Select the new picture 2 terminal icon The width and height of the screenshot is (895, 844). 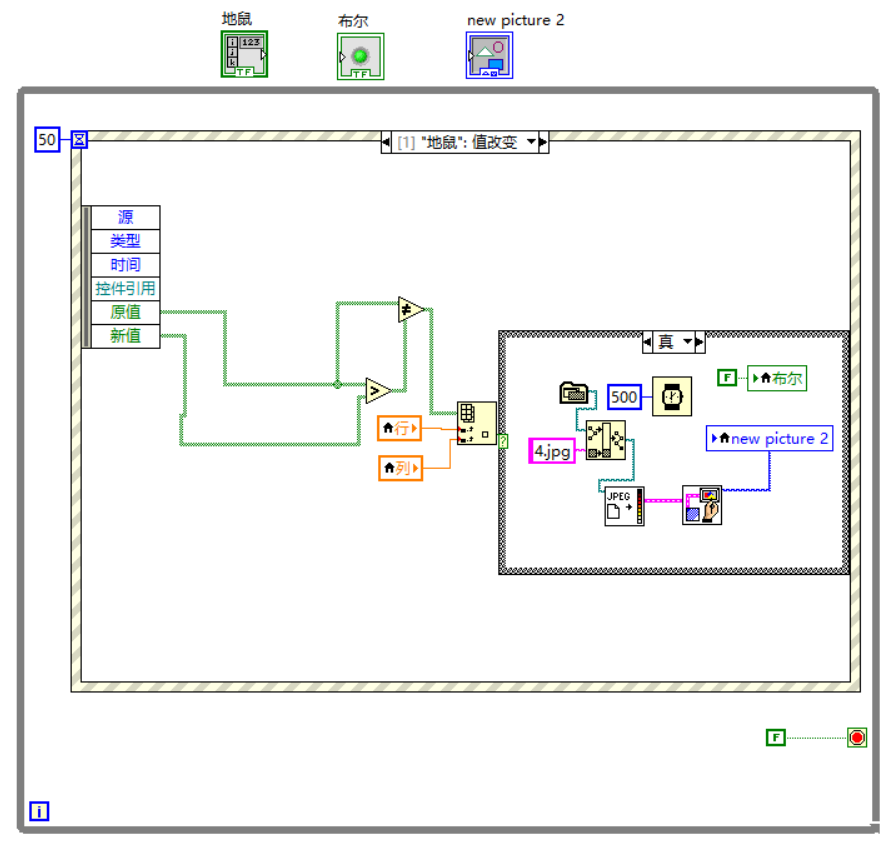pyautogui.click(x=489, y=55)
